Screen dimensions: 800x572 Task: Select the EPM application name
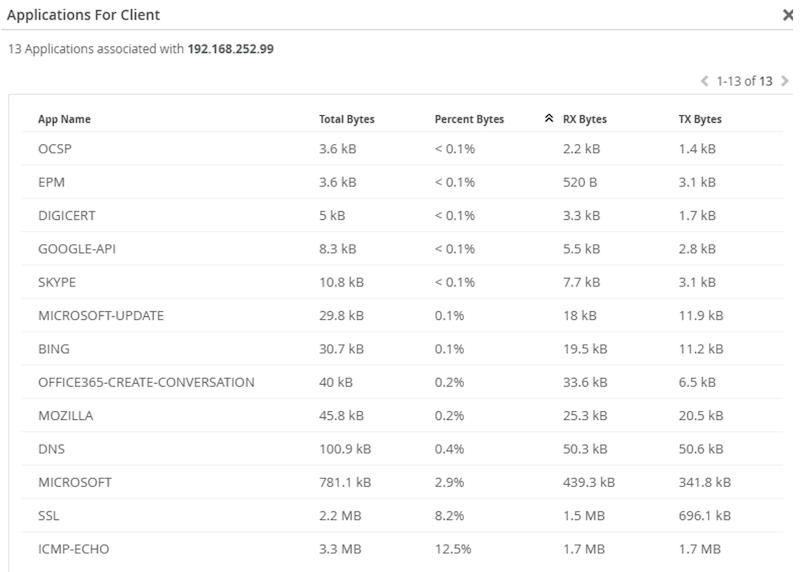point(52,182)
